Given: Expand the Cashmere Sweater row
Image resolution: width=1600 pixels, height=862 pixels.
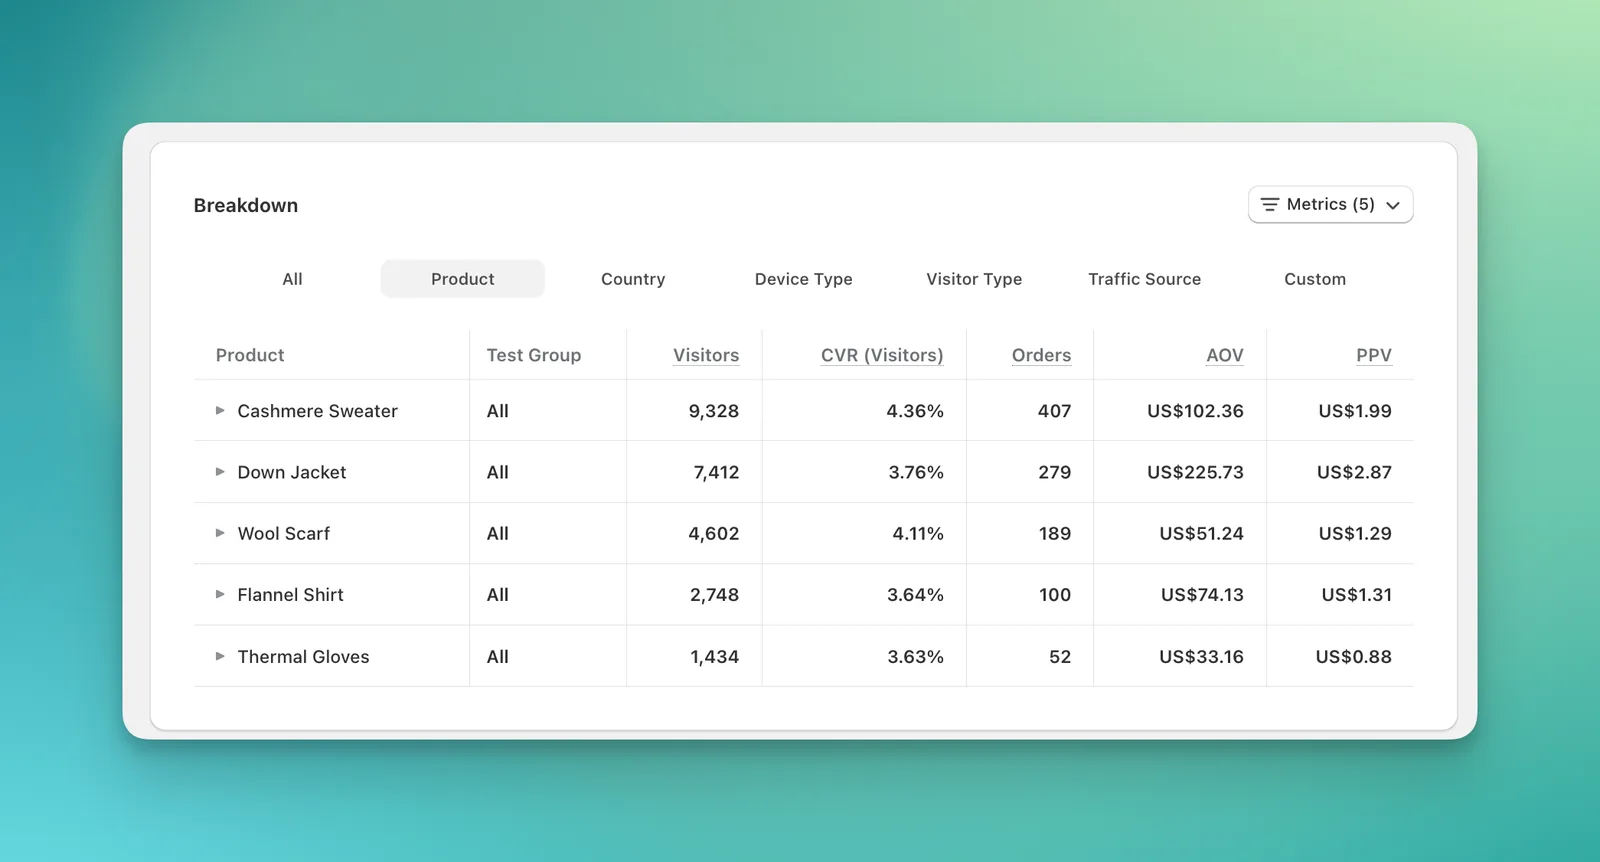Looking at the screenshot, I should pos(220,411).
